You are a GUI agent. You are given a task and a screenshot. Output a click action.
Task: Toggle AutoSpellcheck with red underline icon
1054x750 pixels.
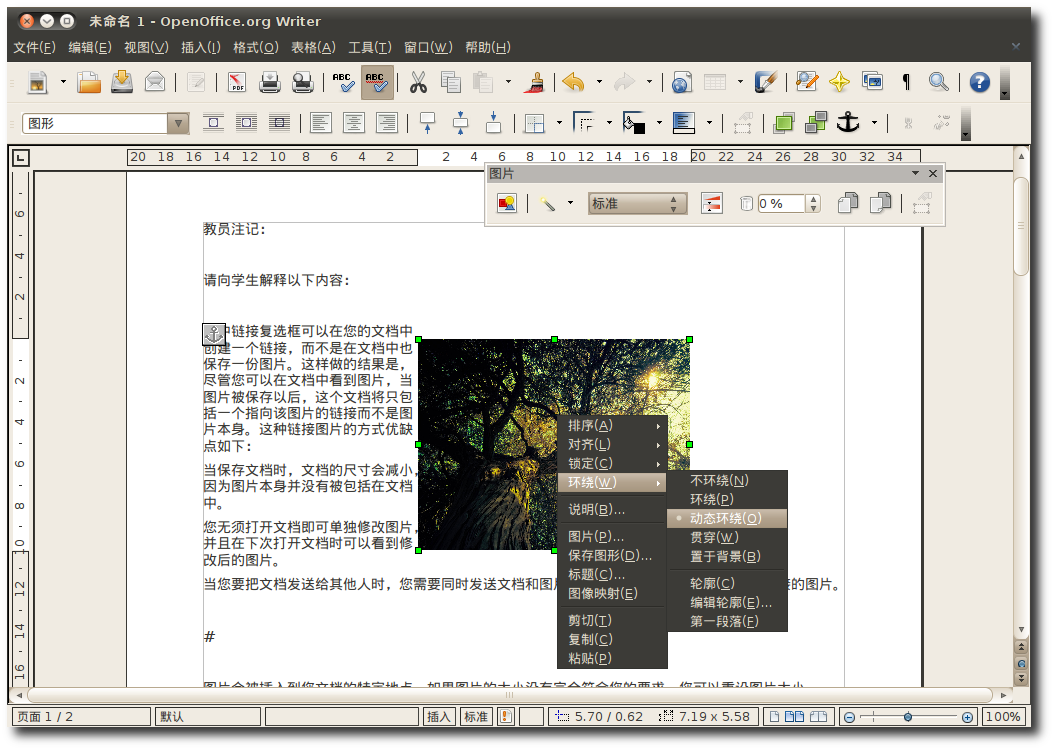376,82
